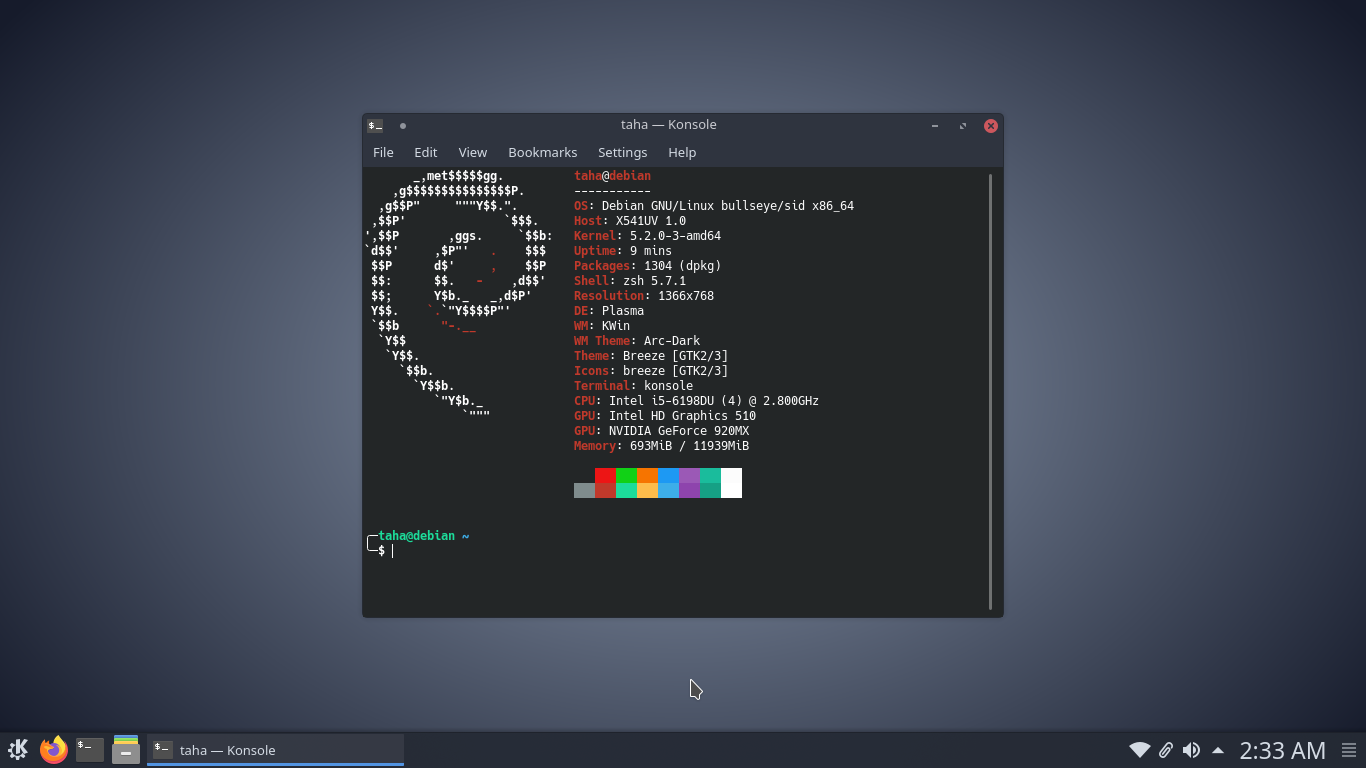Click the terminal prompt input after $
Screen dimensions: 1366x768
[393, 551]
